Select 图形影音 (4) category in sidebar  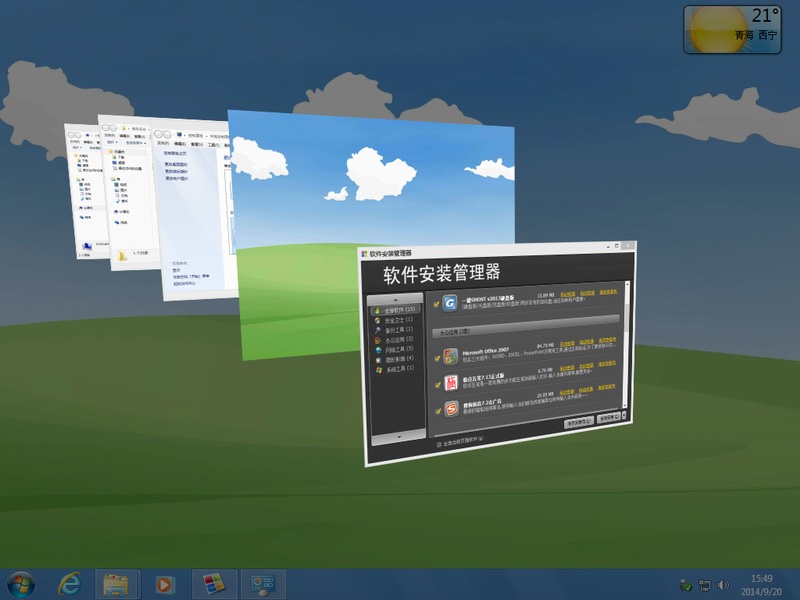(394, 359)
